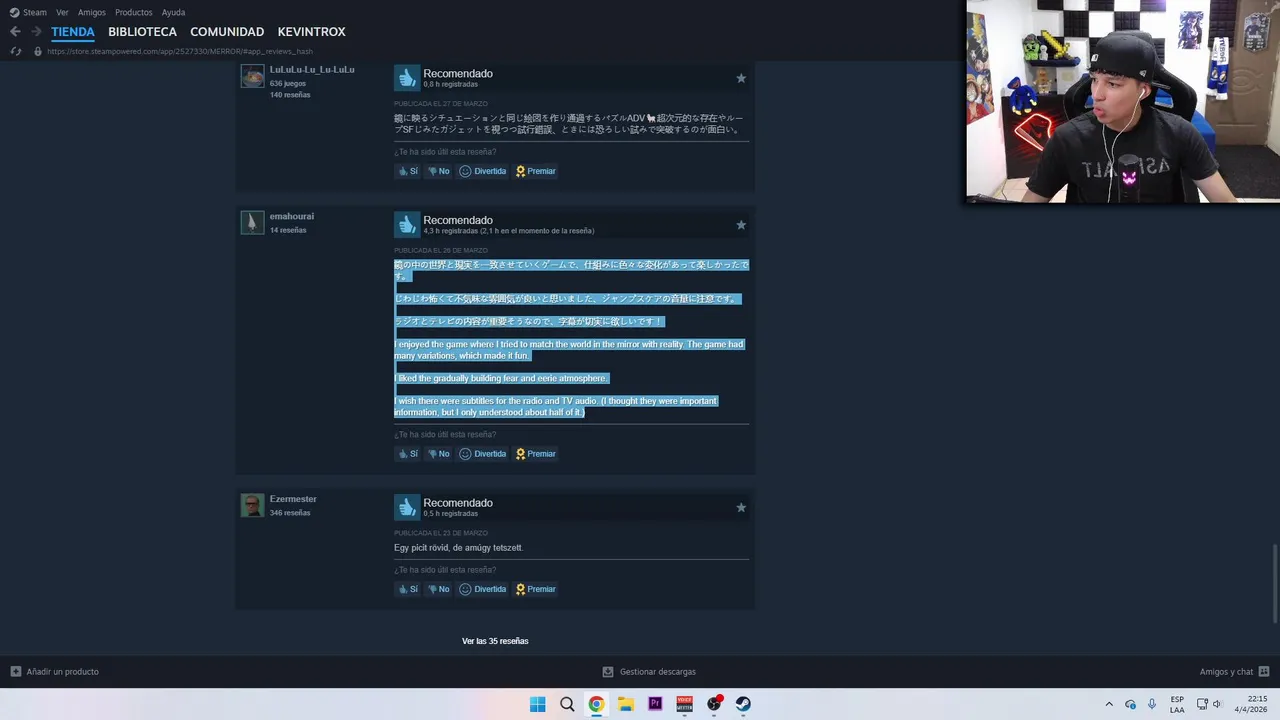Click the 'Egy picit rövid, de amúgy tetszett.' text
The width and height of the screenshot is (1280, 720).
(x=458, y=548)
